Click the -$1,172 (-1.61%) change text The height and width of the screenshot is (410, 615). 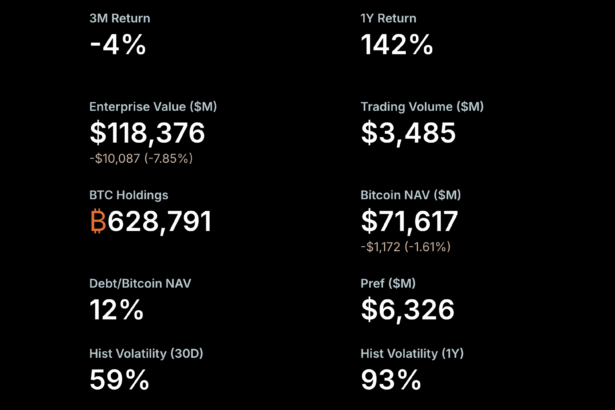click(405, 246)
